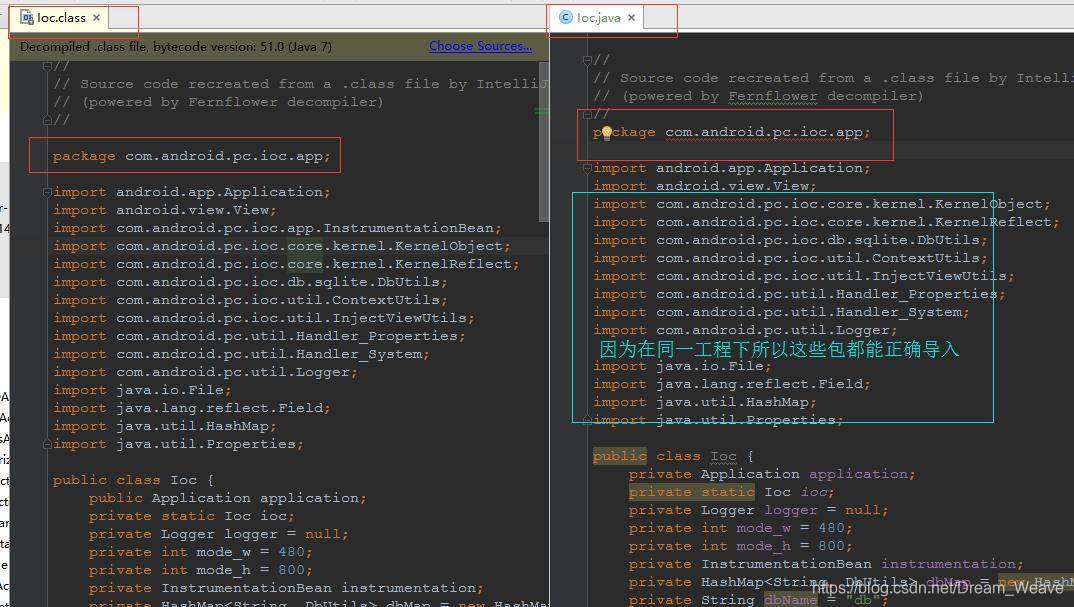The image size is (1074, 607).
Task: Close the Ioc.class tab
Action: [x=97, y=18]
